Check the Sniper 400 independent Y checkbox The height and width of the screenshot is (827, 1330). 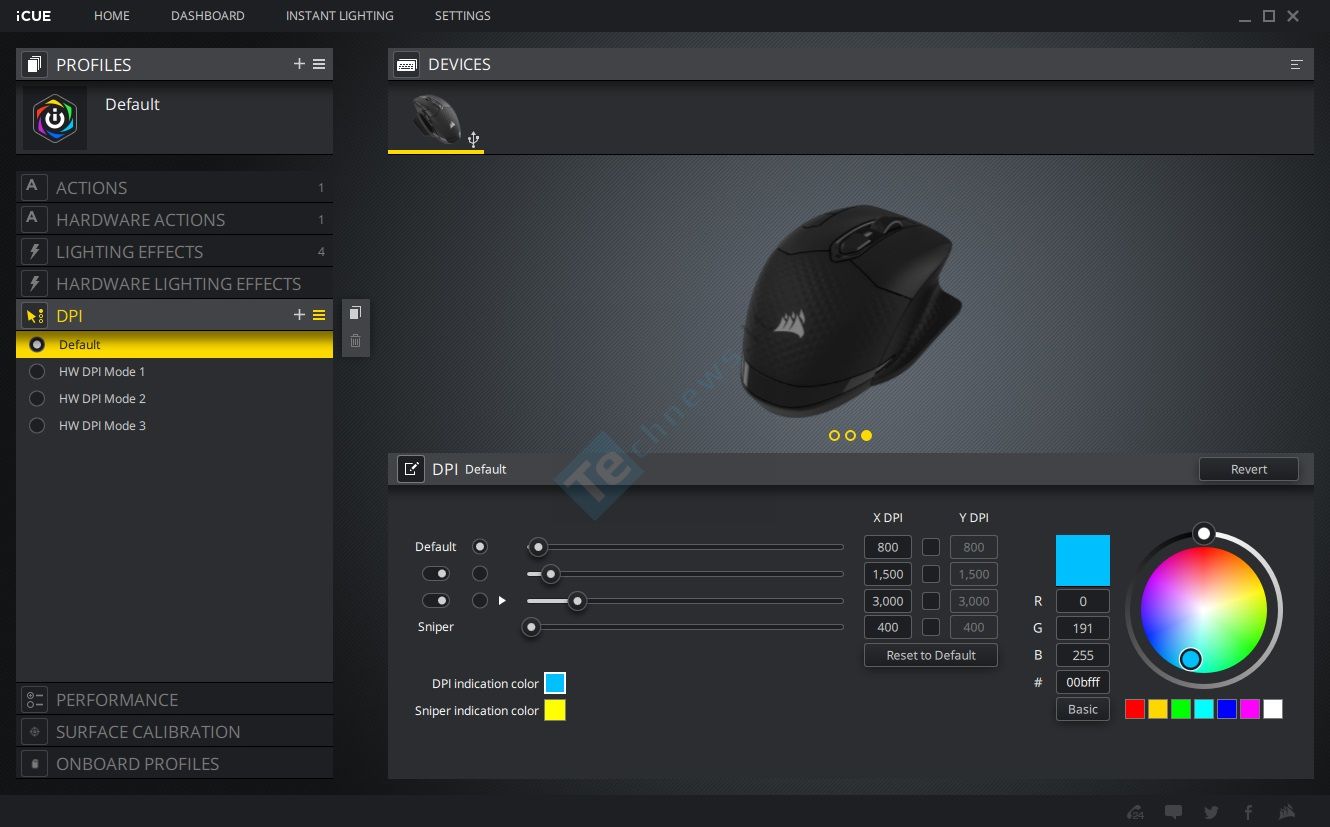[931, 628]
